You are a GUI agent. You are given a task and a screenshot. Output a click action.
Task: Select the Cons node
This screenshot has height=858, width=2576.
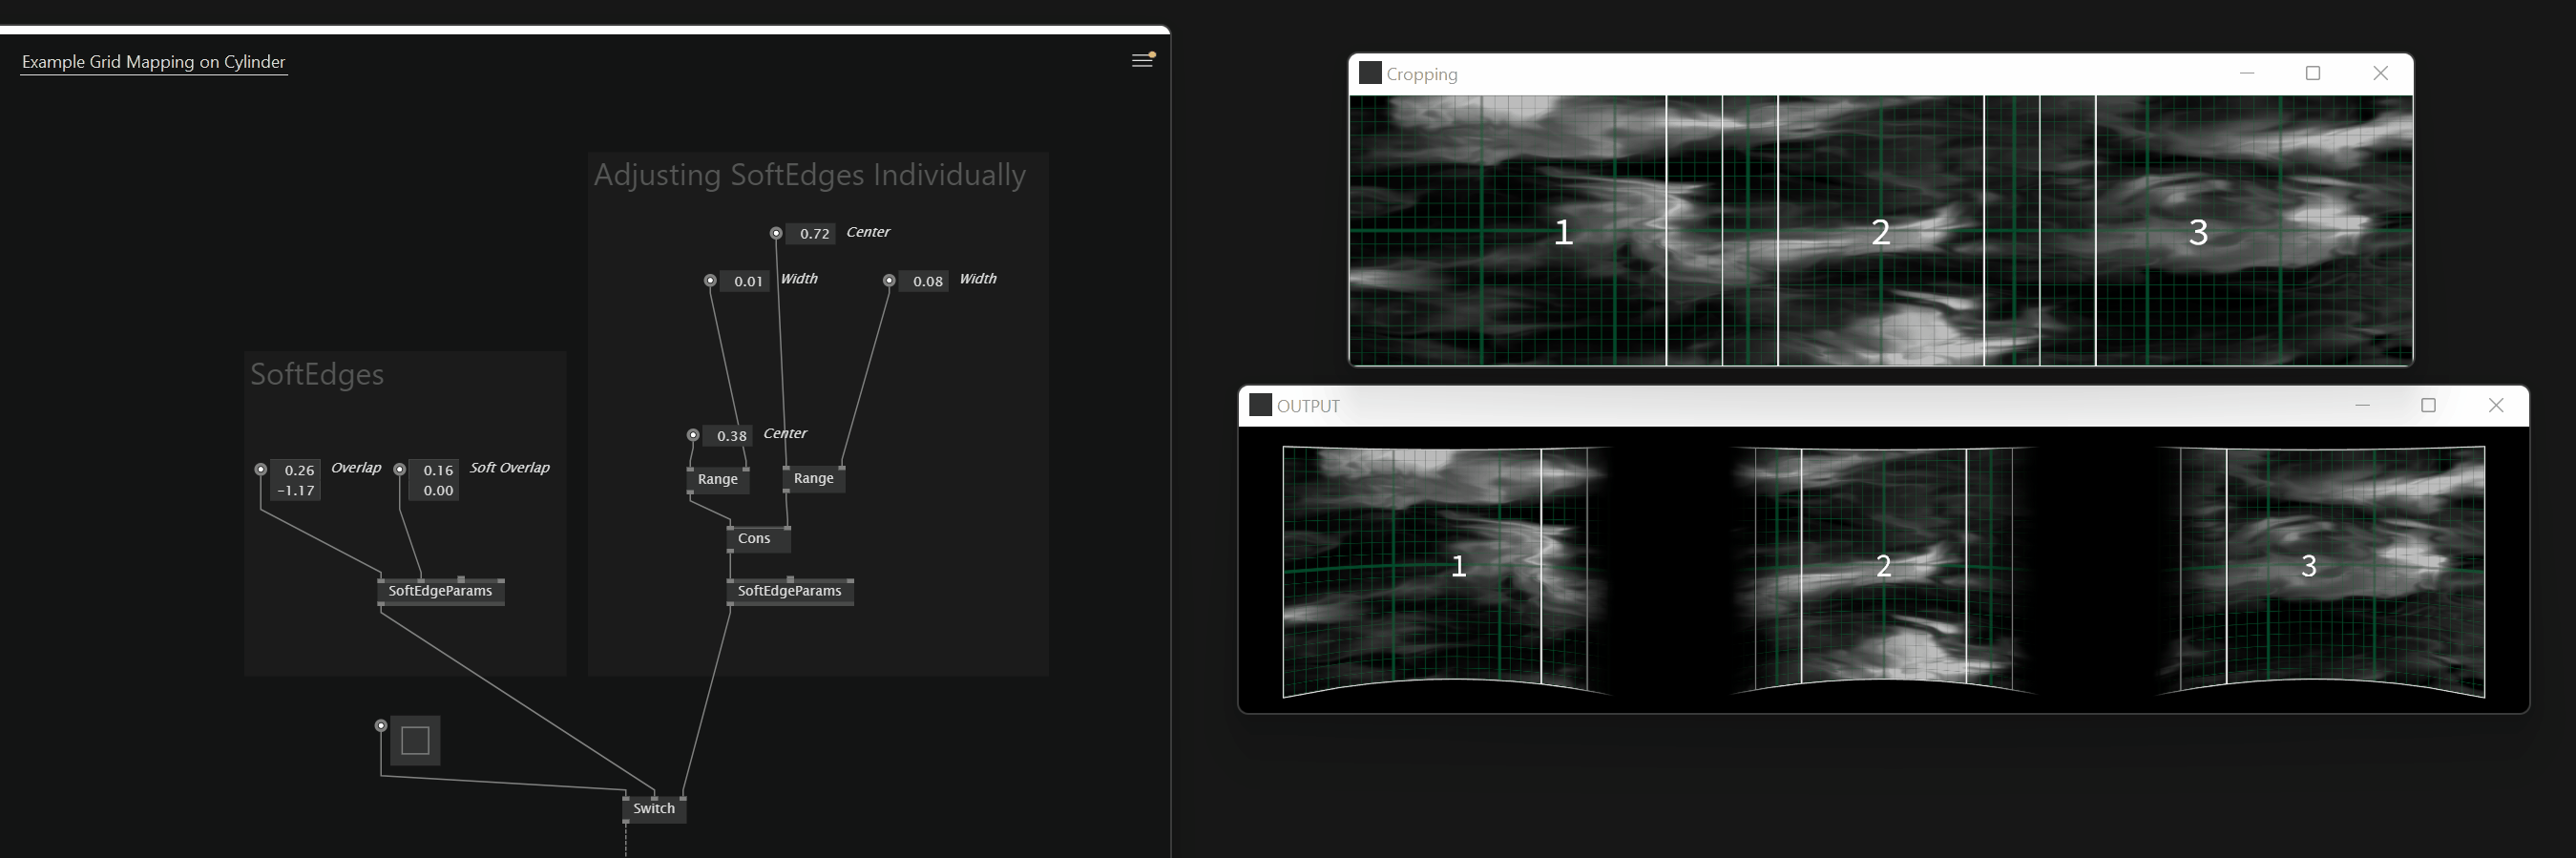[758, 538]
